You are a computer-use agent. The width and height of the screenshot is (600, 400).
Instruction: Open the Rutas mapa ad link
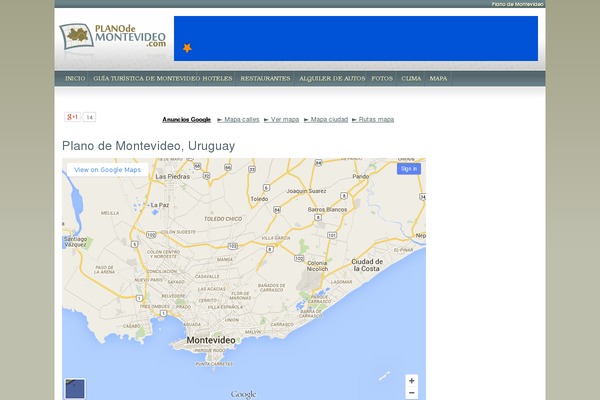point(373,119)
